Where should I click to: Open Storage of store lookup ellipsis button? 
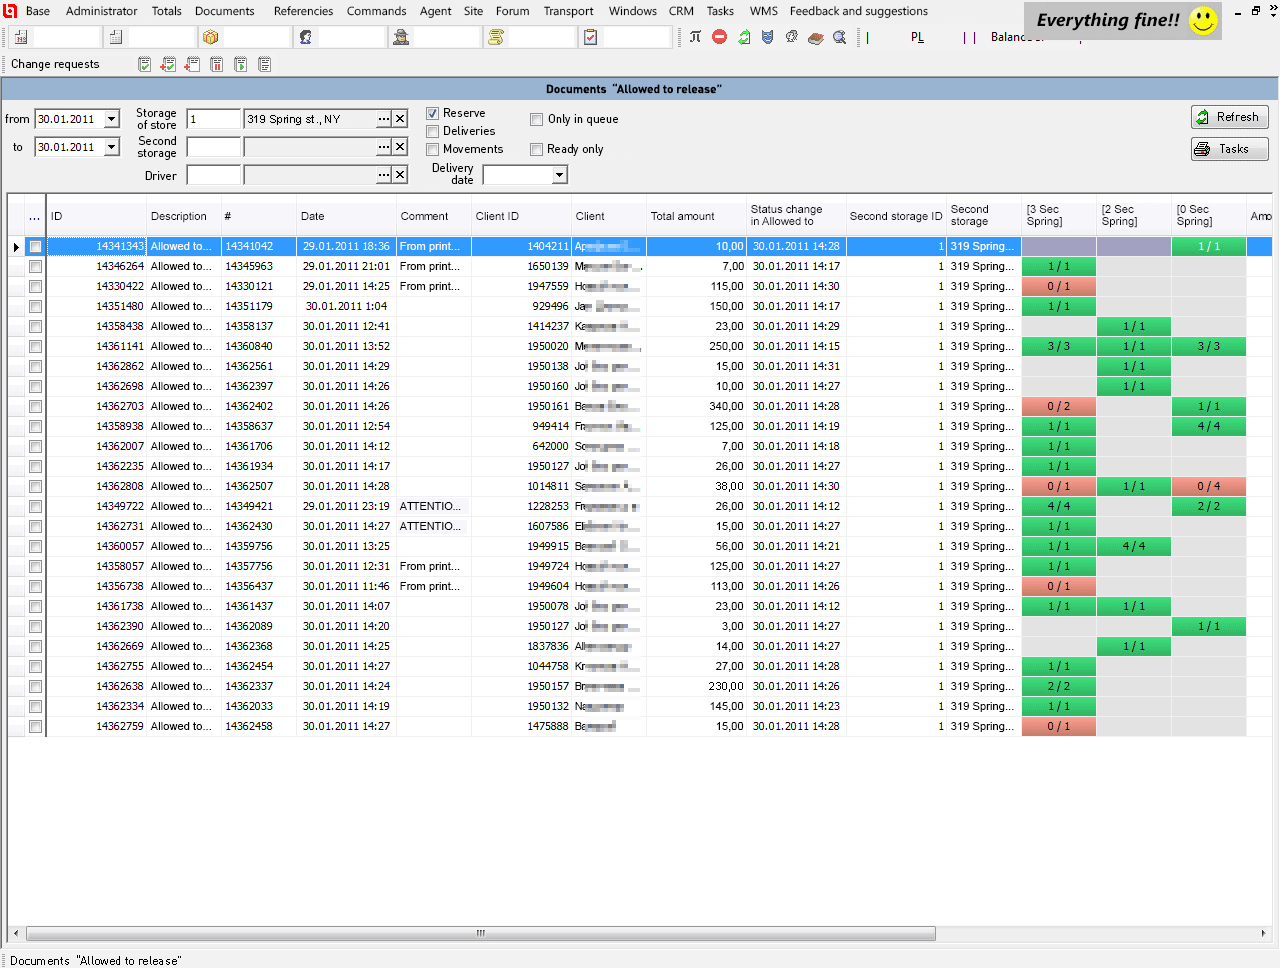[x=384, y=119]
